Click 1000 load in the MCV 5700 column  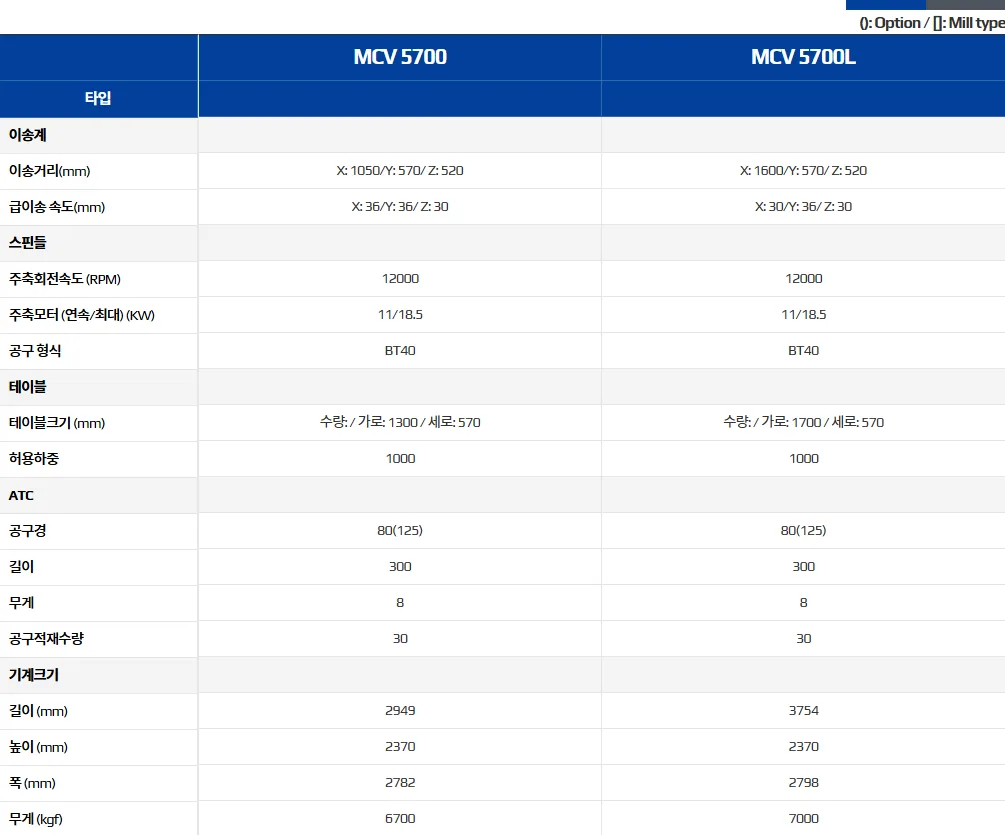tap(400, 459)
